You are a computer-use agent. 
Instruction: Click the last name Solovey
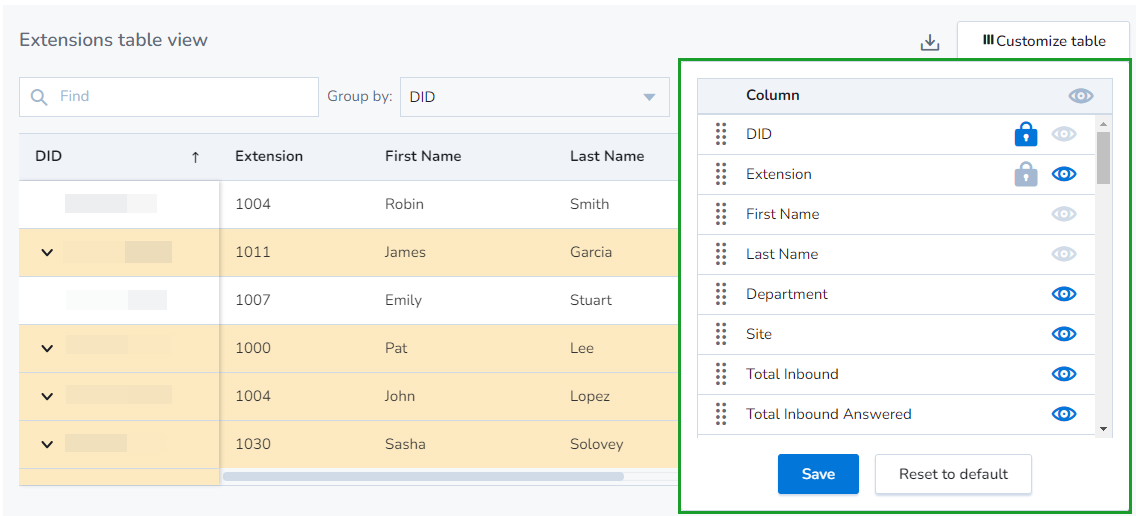(597, 444)
